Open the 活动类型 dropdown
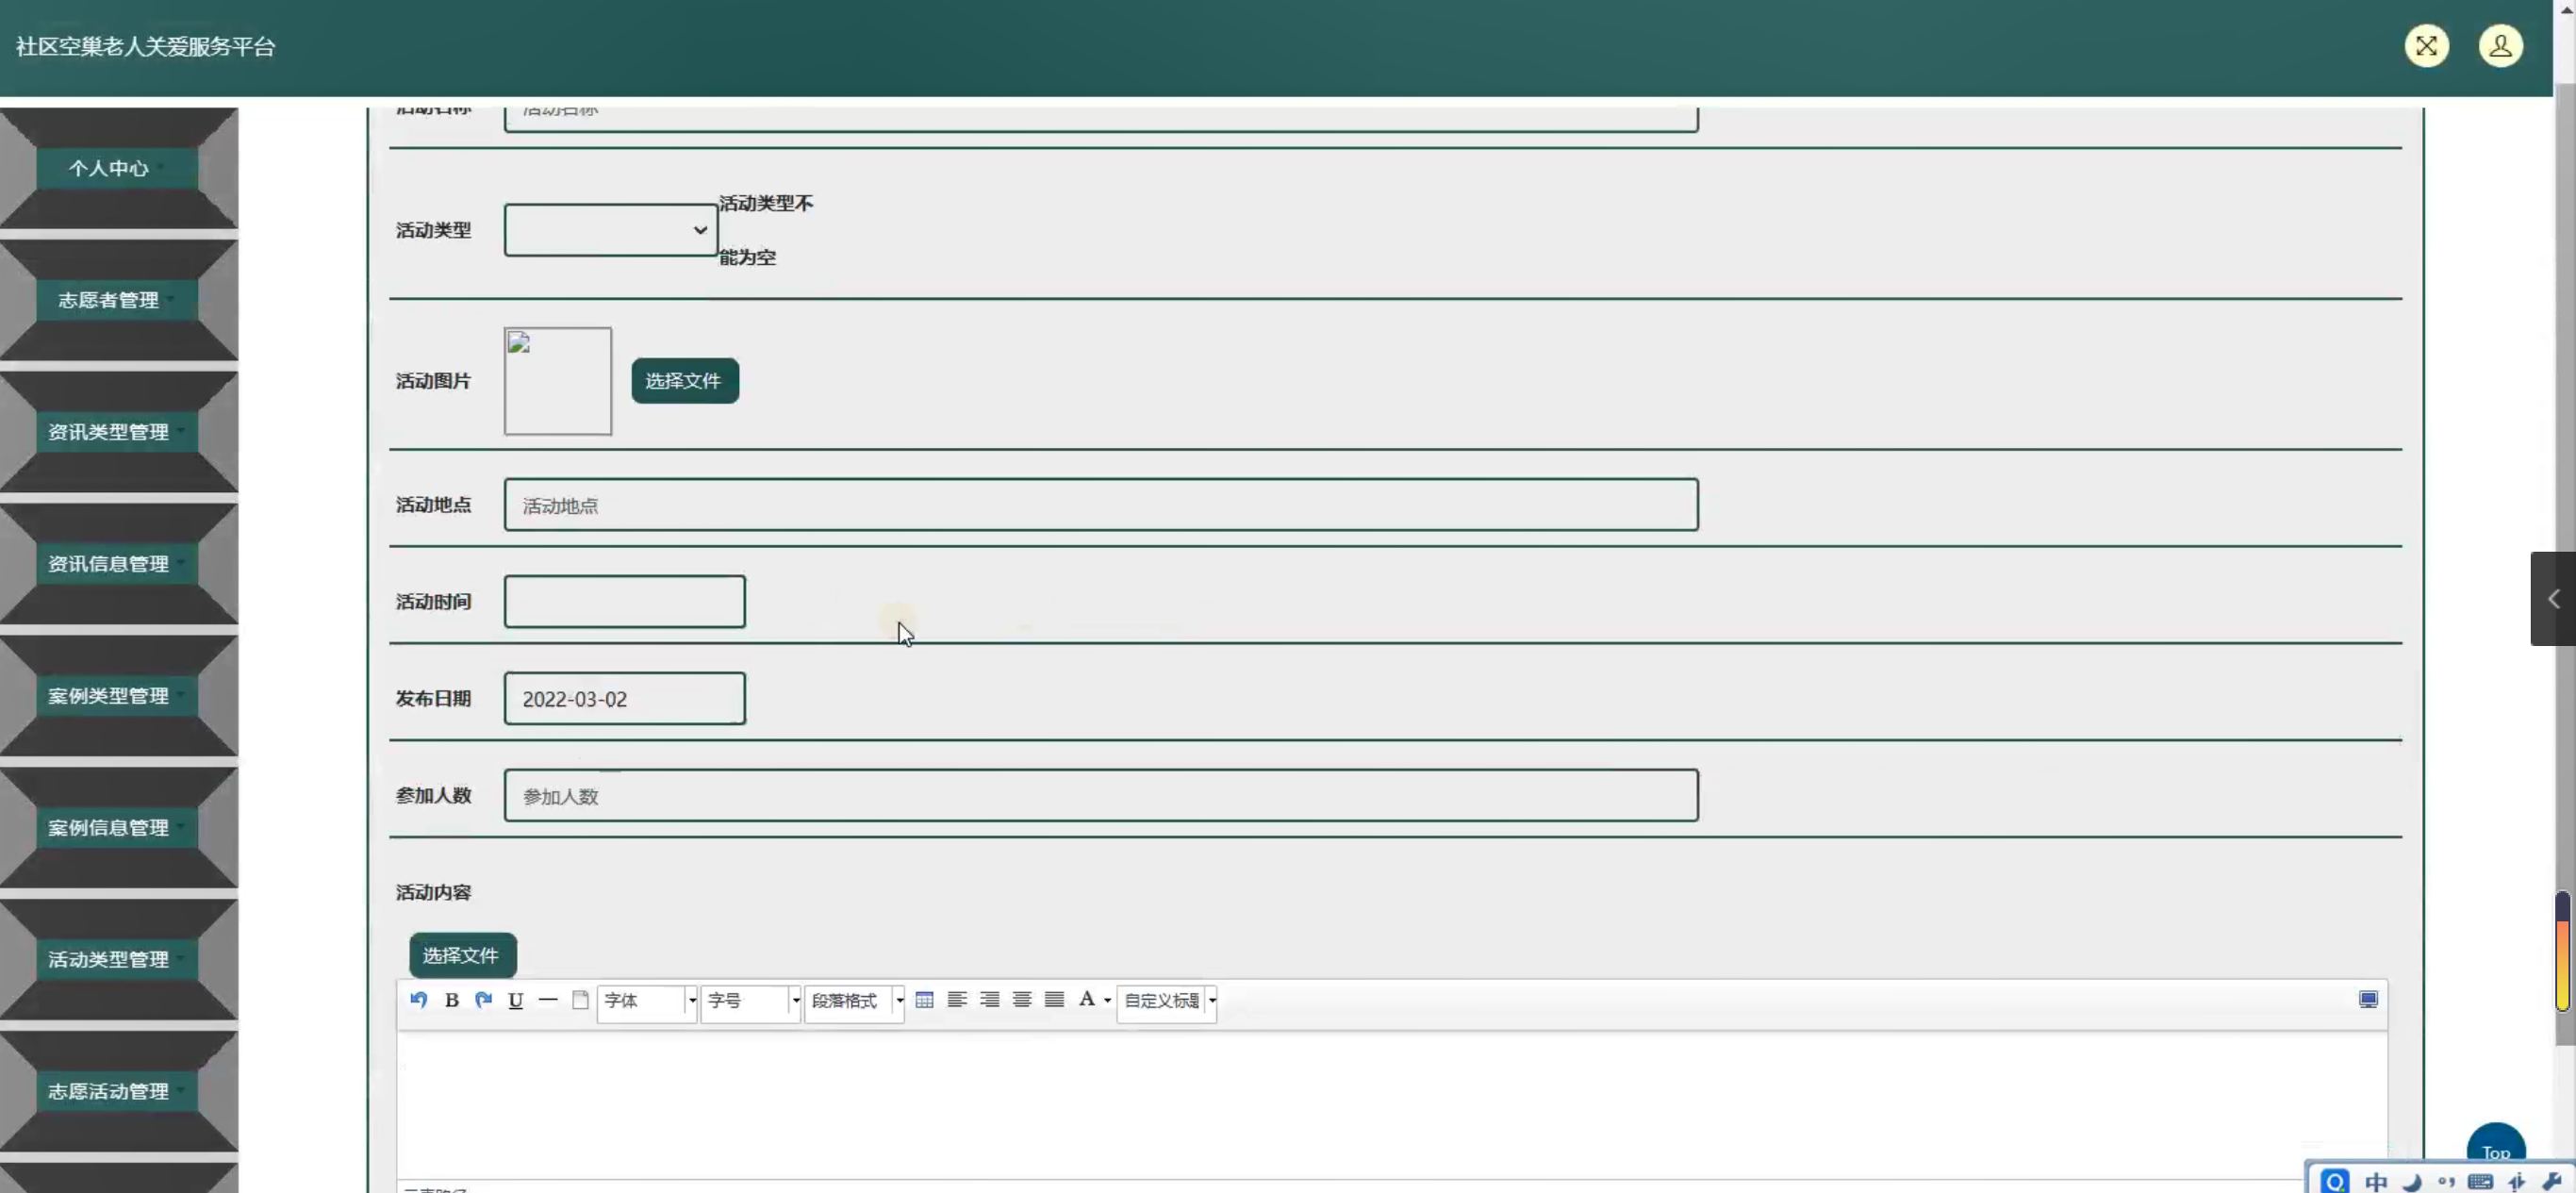2576x1193 pixels. 610,230
